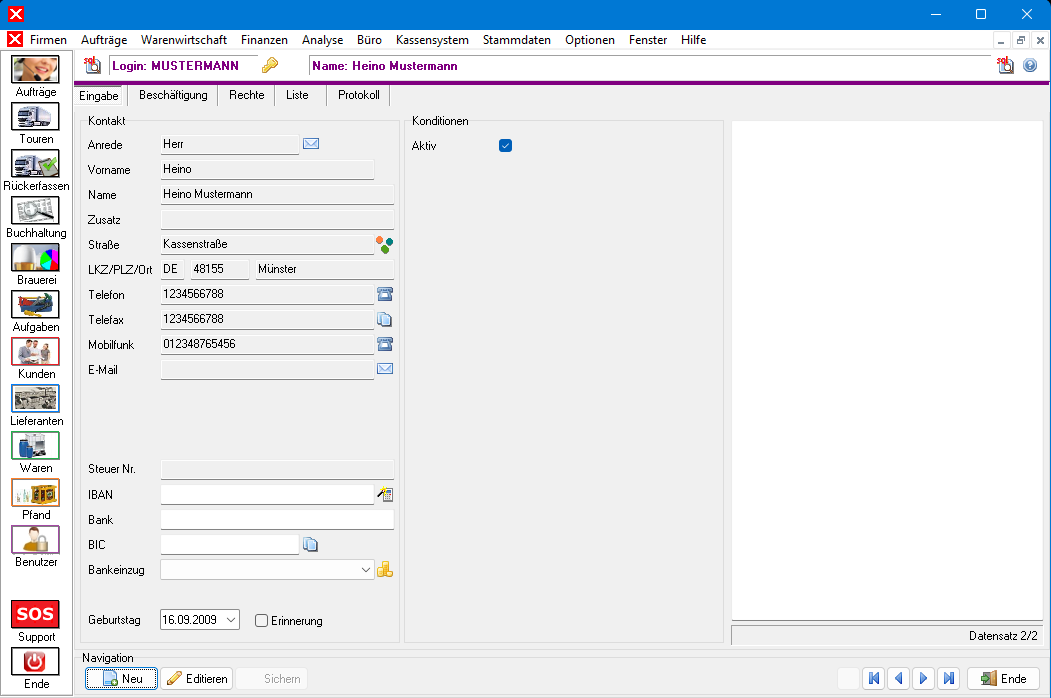1051x698 pixels.
Task: Click the Editieren button
Action: (x=197, y=679)
